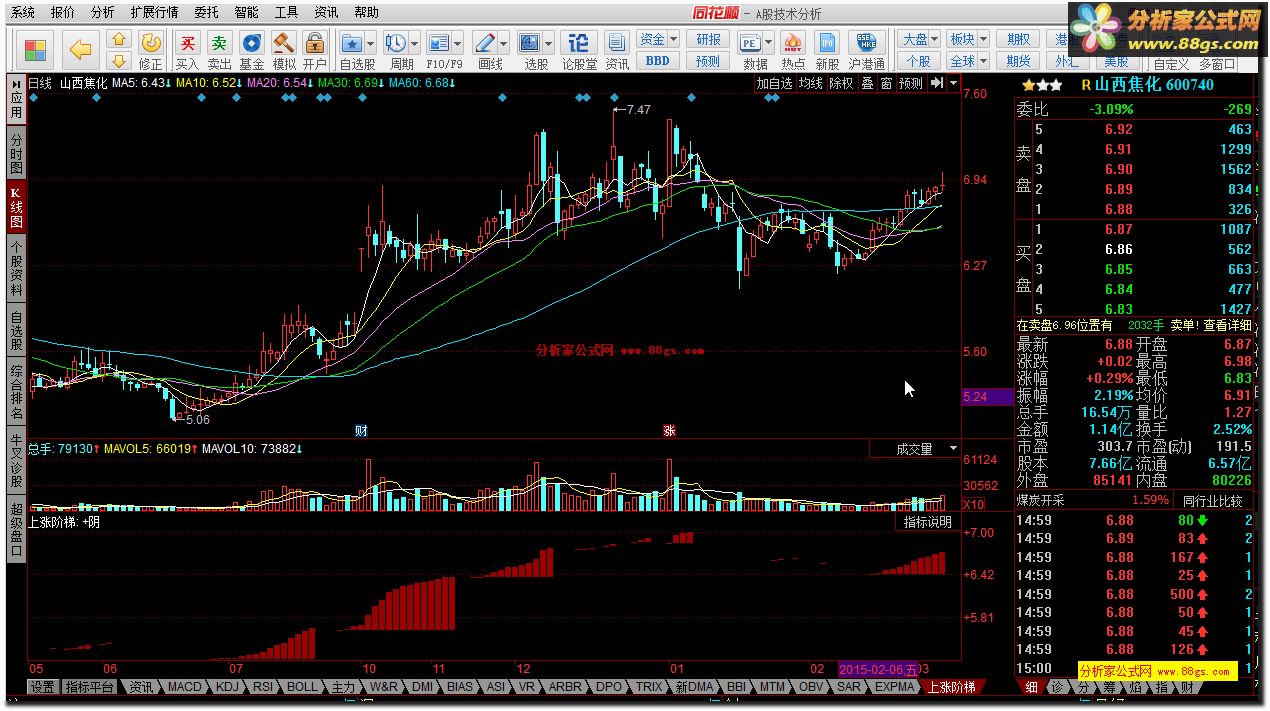Go back with the yellow left arrow
Viewport: 1270px width, 711px height.
pyautogui.click(x=80, y=49)
